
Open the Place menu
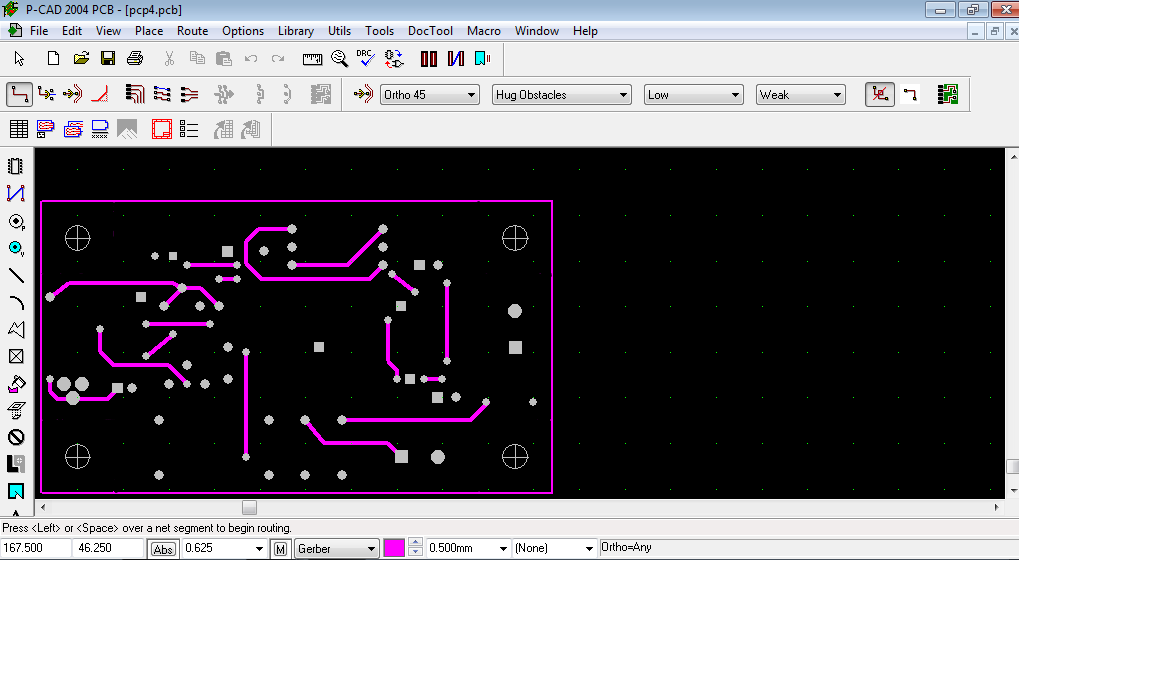coord(148,31)
